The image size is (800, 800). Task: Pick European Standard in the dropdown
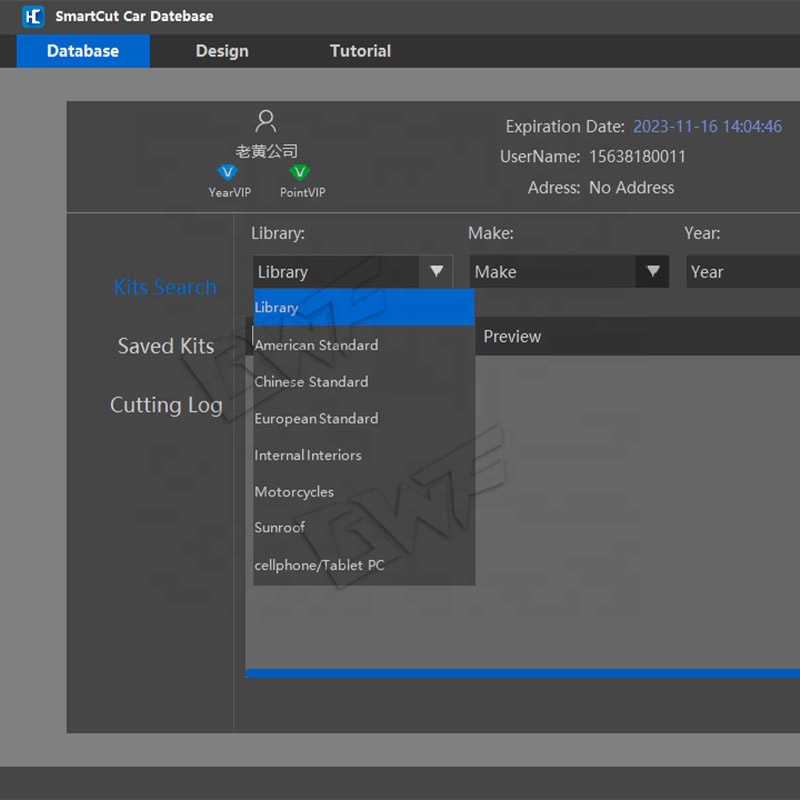click(x=317, y=419)
